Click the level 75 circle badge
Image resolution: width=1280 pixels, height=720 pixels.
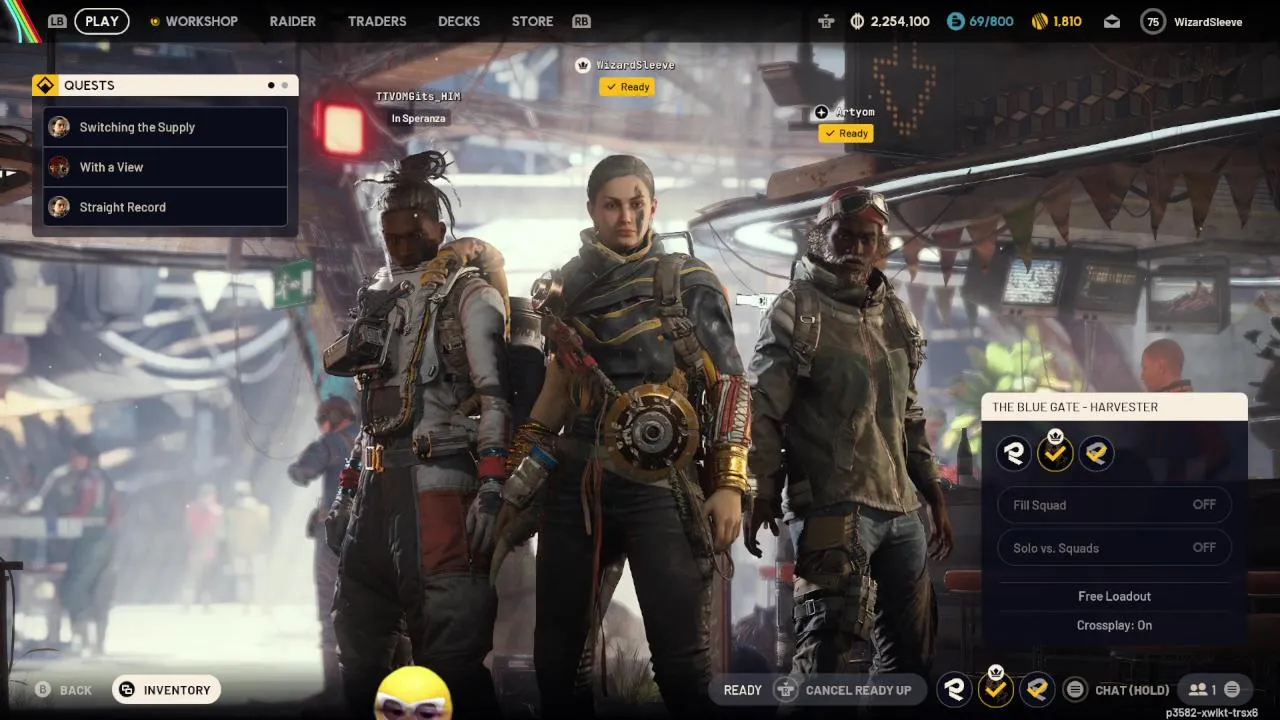click(x=1153, y=21)
